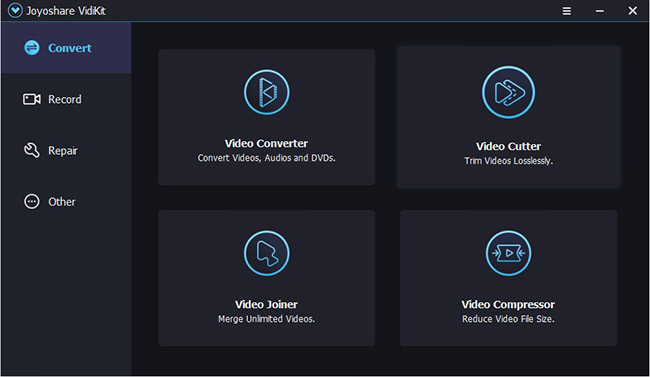
Task: Click 'Reduce Video File Size.' description
Action: click(508, 319)
